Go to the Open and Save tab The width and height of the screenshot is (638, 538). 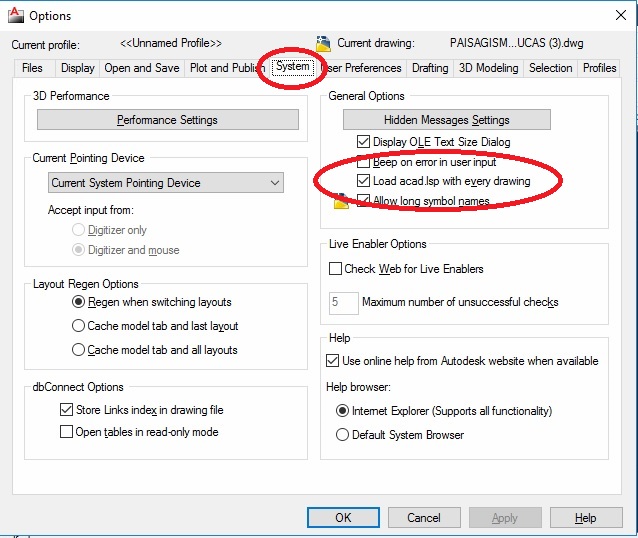click(142, 68)
